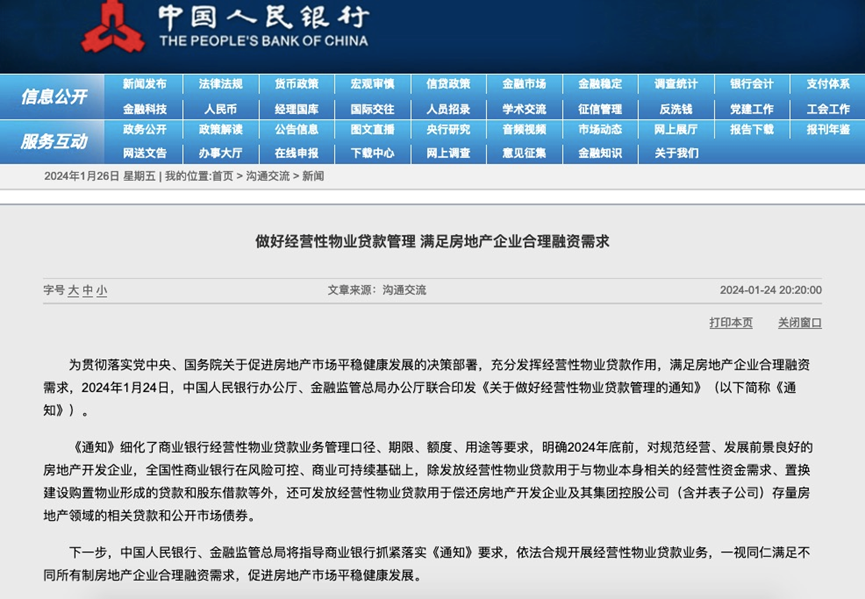
Task: Select 政务公开 under 服务互动
Action: (145, 130)
